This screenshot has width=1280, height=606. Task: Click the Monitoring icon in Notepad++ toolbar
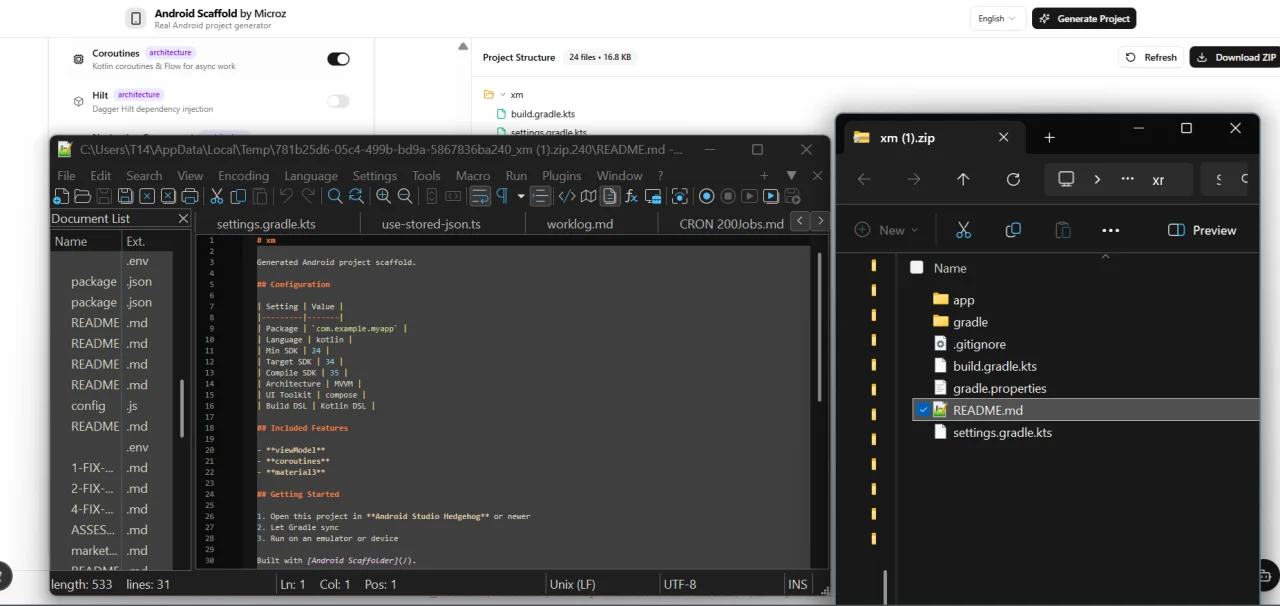(681, 196)
